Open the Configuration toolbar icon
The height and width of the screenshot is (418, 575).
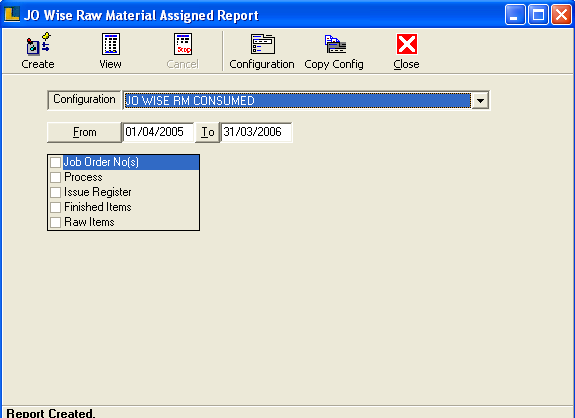263,44
